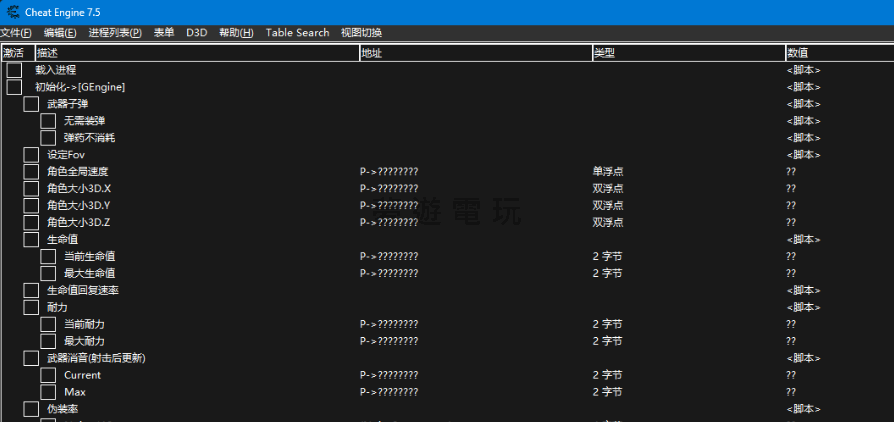Click address of 角色大小3D.X row

point(389,189)
